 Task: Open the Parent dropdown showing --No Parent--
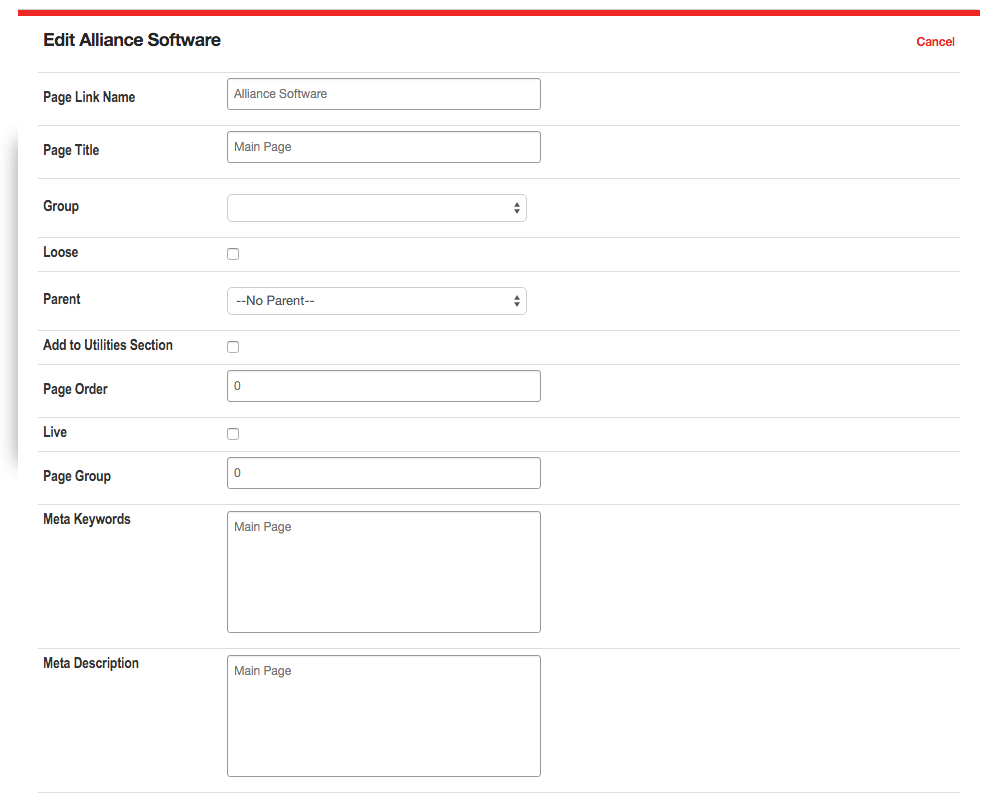(377, 301)
